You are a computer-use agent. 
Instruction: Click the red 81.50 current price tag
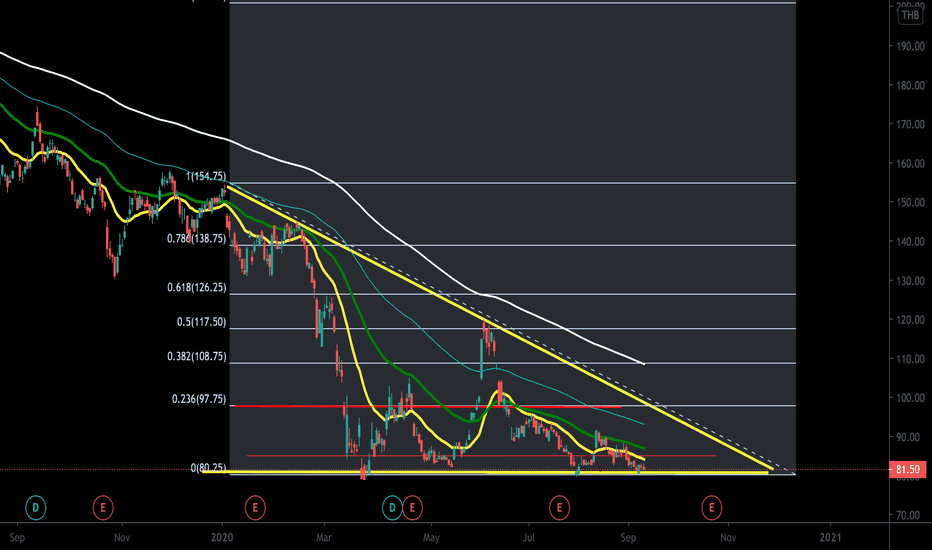click(907, 469)
